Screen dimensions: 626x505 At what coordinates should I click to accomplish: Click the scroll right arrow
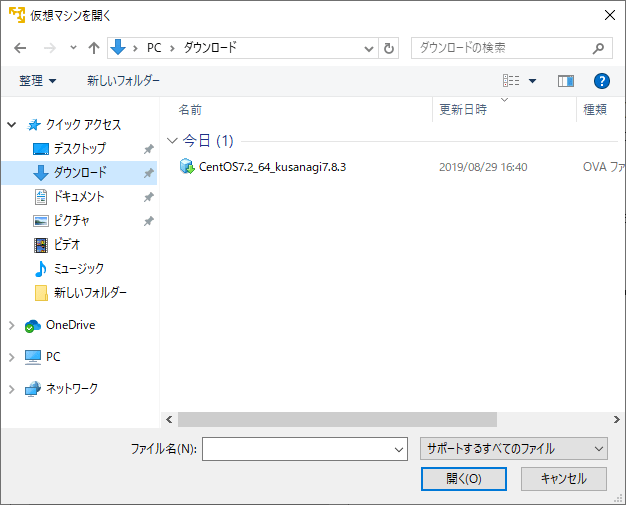point(617,420)
